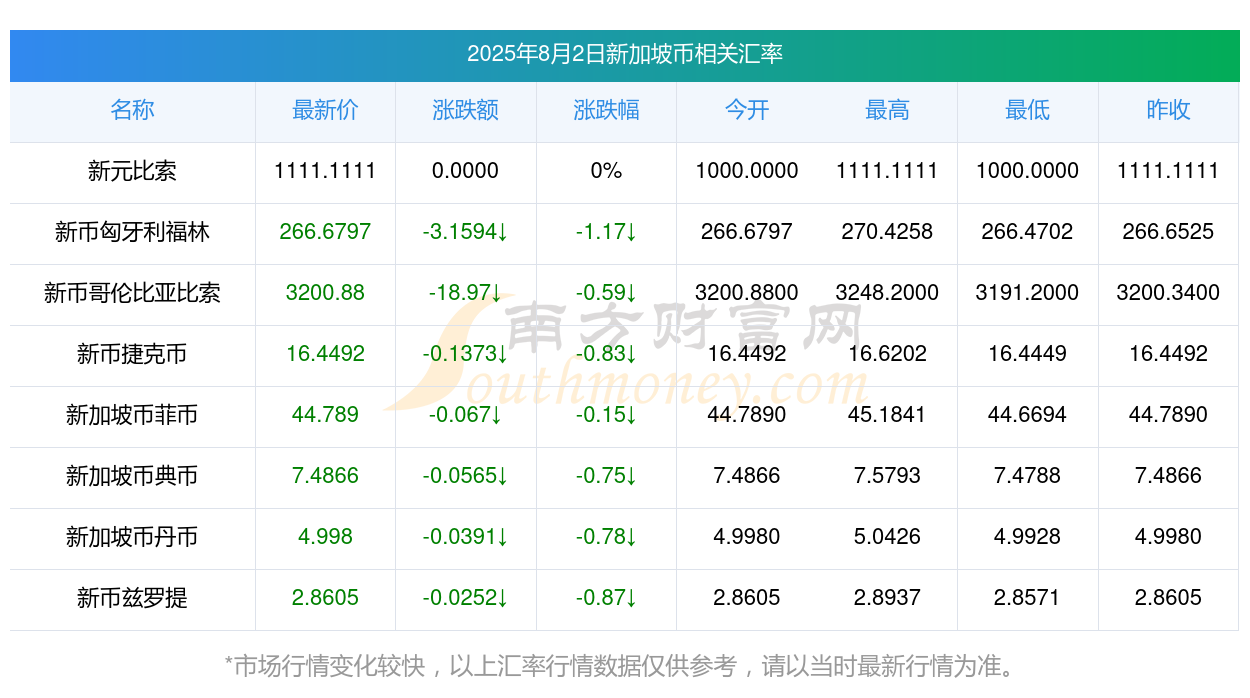Select the 今开 column header
Screen dimensions: 1250x698
[x=747, y=110]
